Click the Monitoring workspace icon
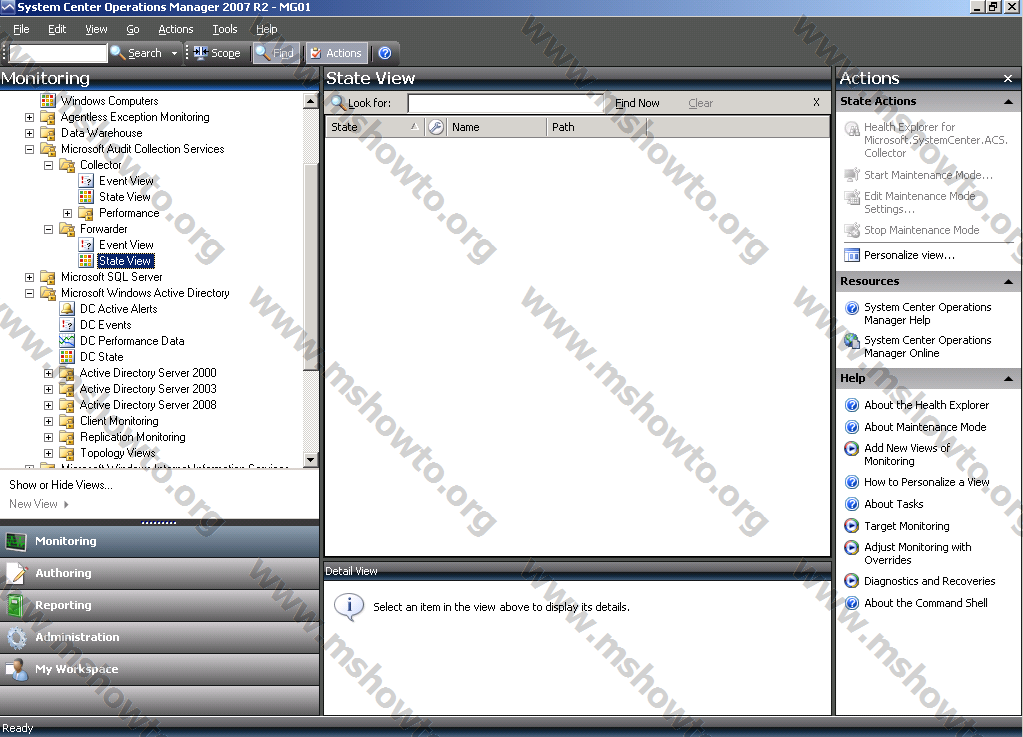Screen dimensions: 1023x737 (x=16, y=541)
